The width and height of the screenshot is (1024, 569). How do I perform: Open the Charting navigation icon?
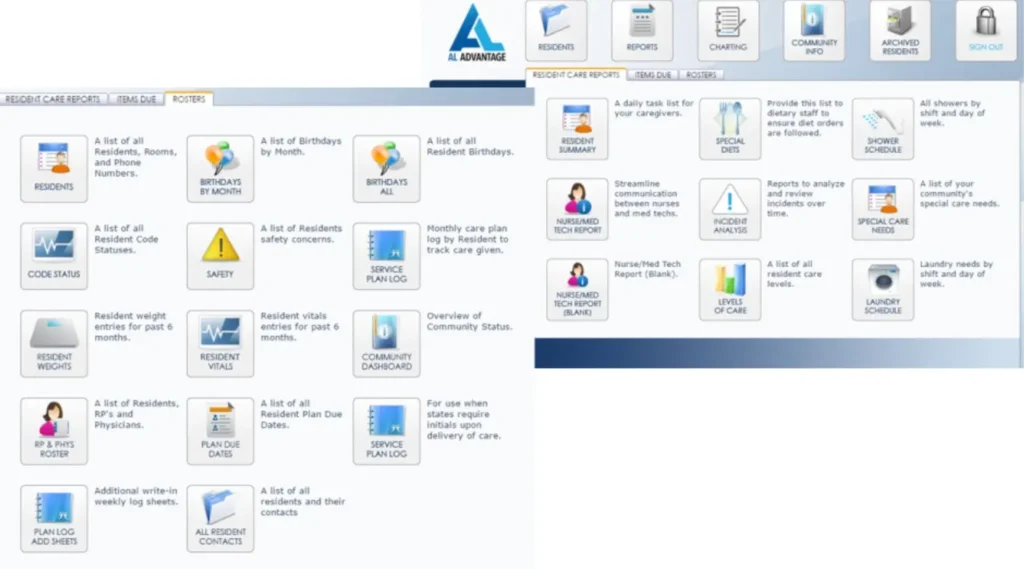[x=728, y=30]
